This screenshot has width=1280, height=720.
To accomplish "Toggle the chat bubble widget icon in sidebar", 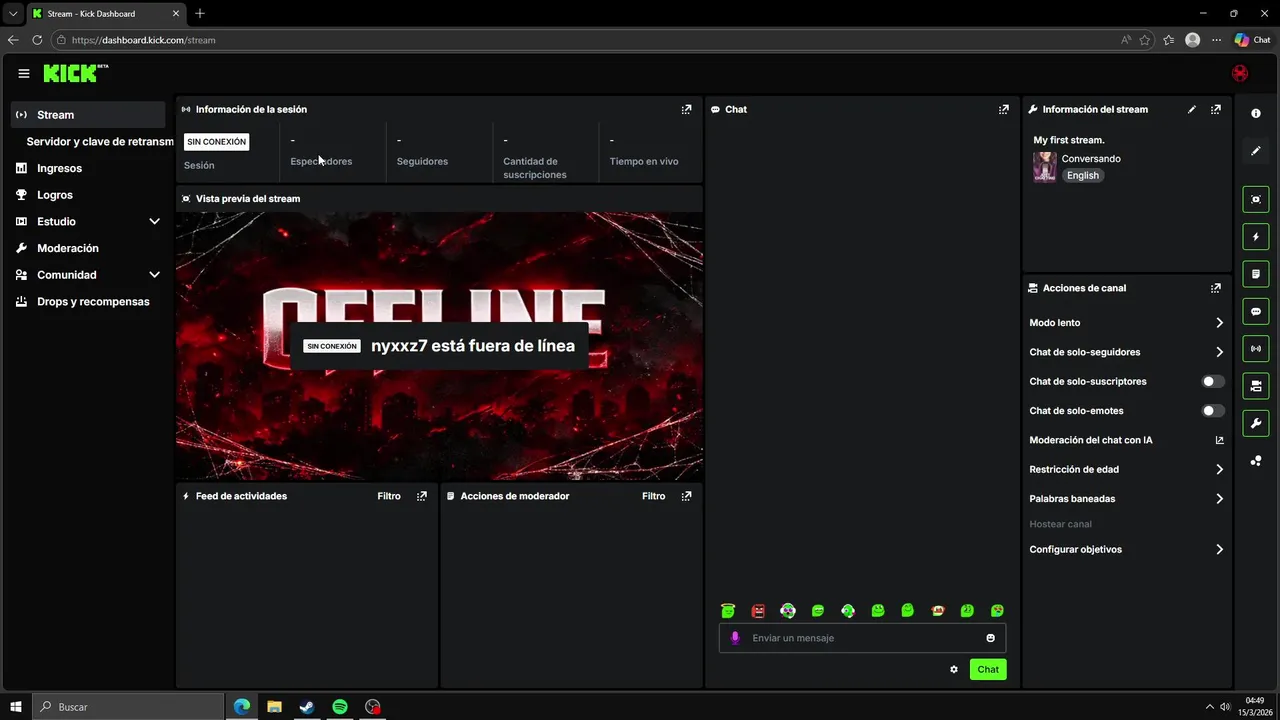I will tap(1256, 312).
